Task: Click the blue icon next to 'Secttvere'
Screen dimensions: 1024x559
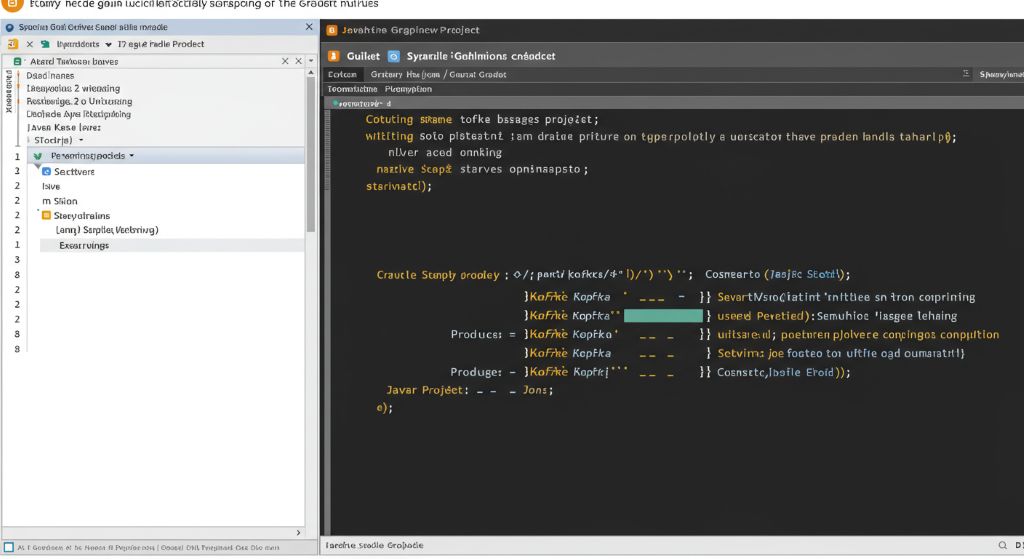Action: 46,172
